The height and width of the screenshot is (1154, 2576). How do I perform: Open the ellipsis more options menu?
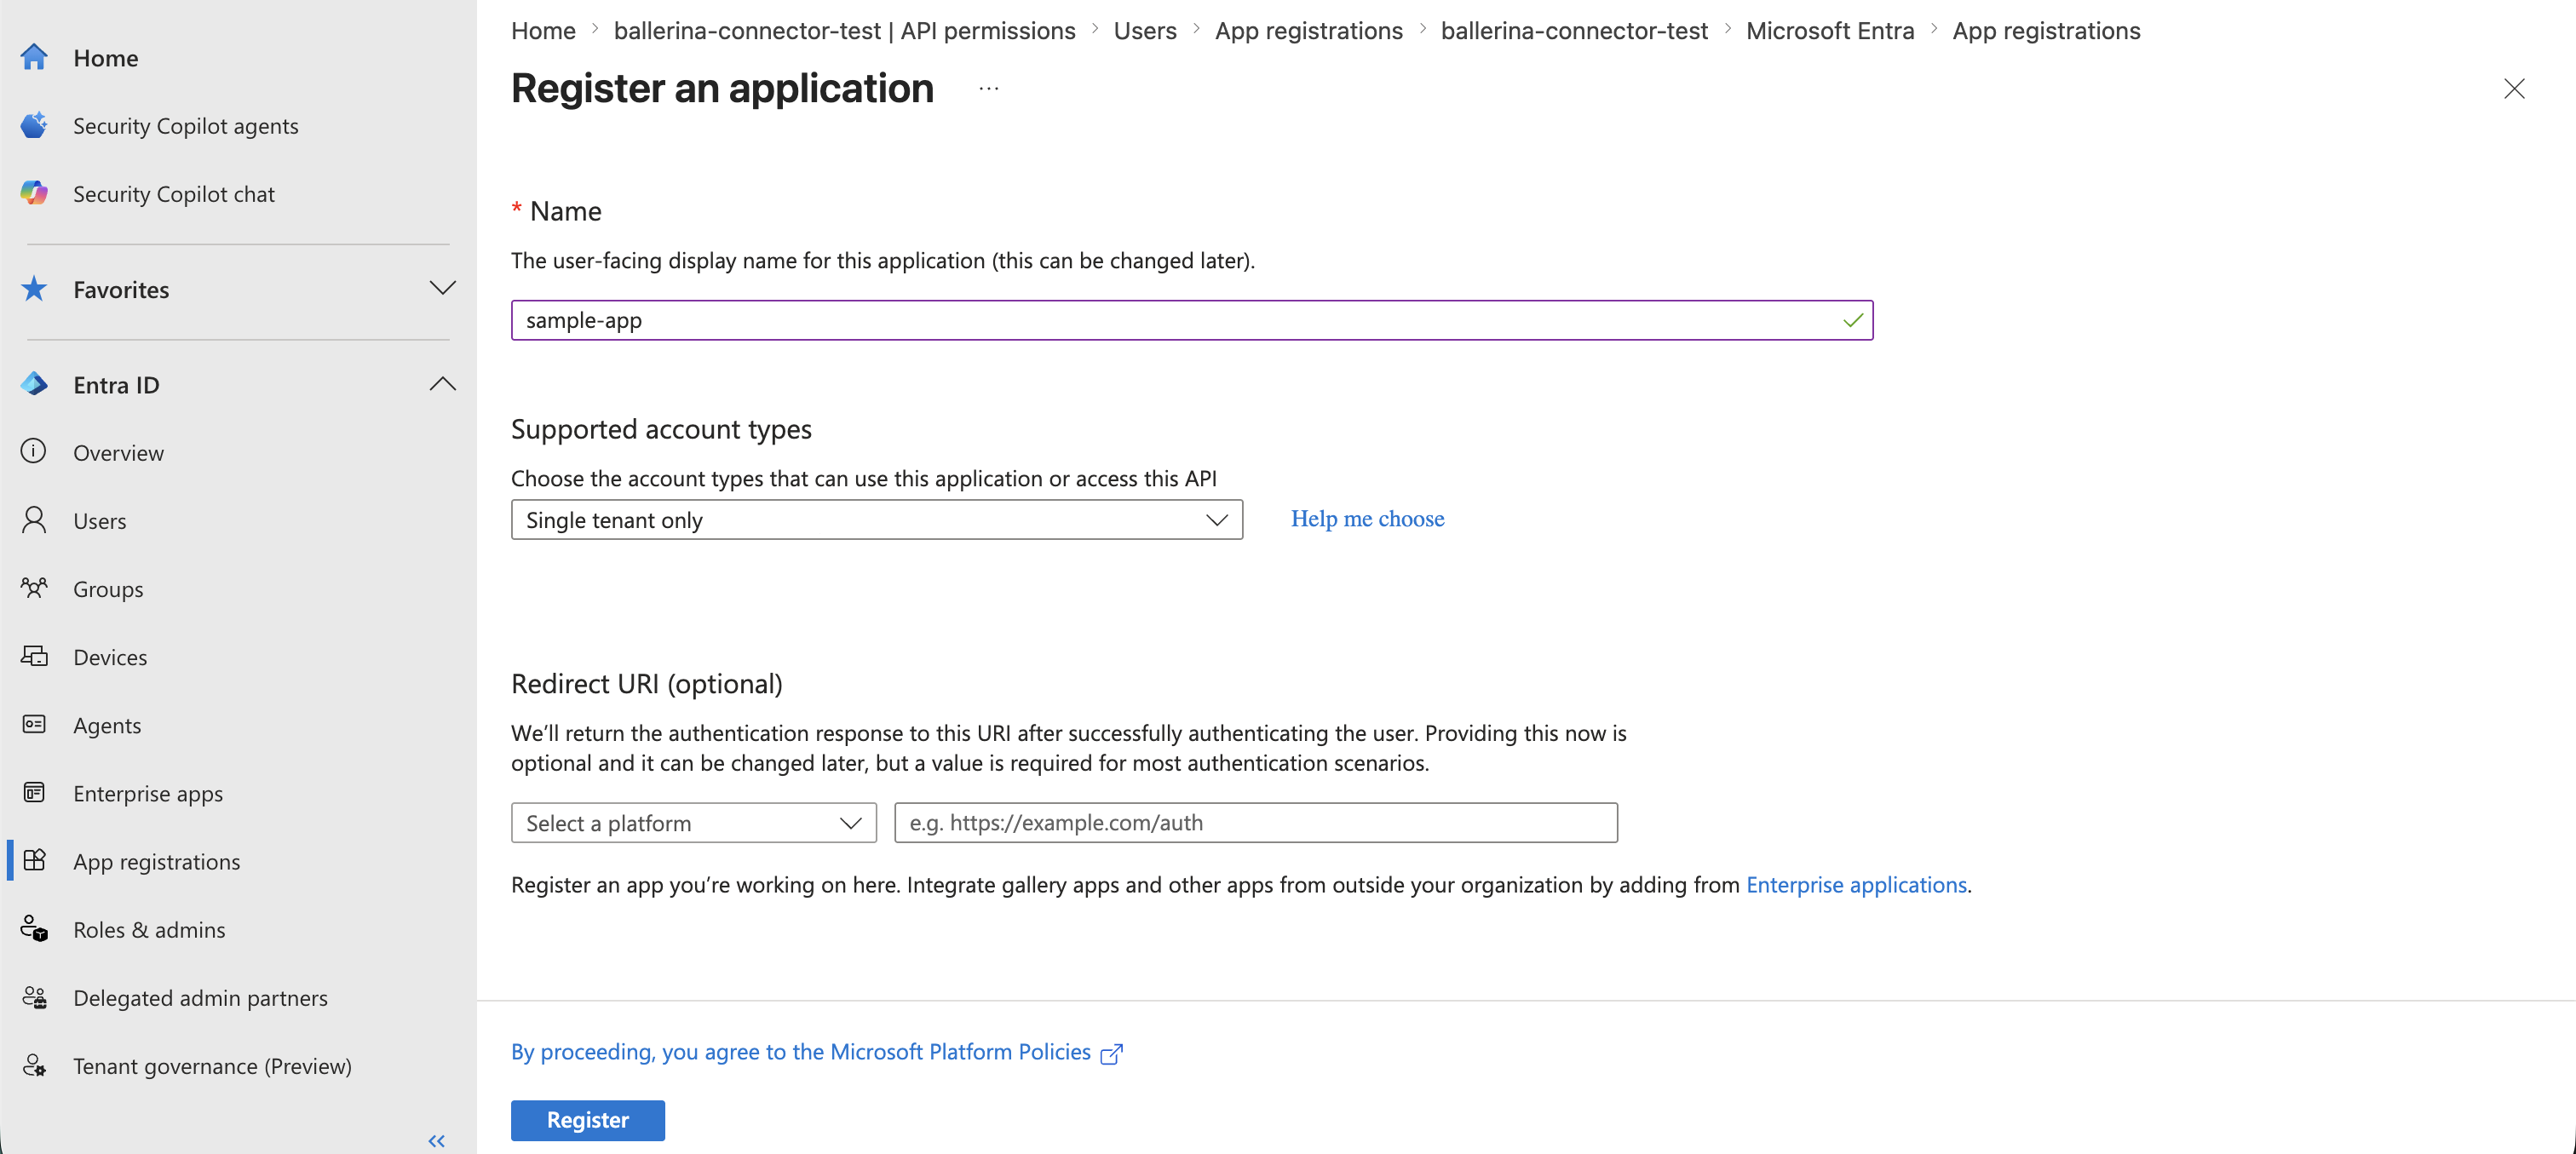coord(988,88)
